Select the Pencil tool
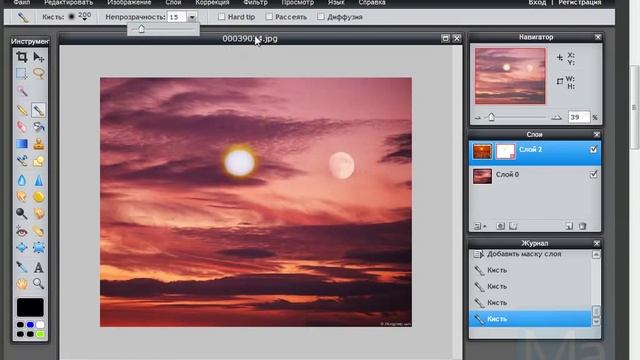The image size is (640, 360). click(x=22, y=110)
